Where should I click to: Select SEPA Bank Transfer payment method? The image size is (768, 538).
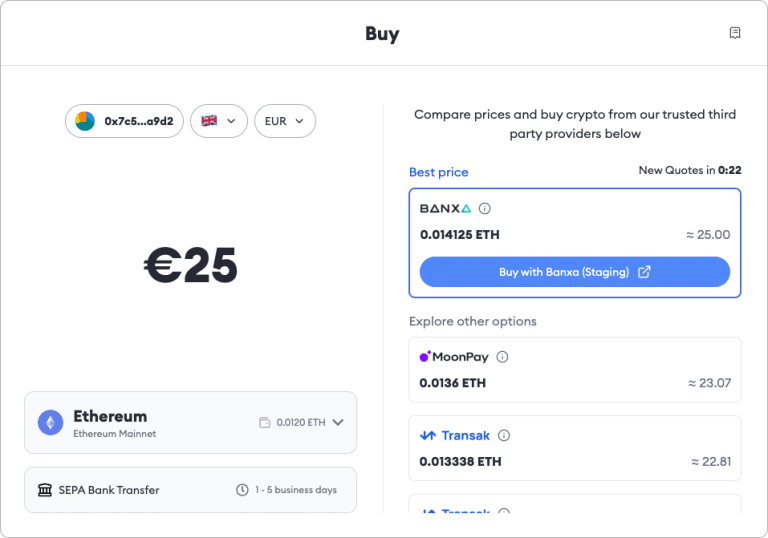(x=190, y=490)
